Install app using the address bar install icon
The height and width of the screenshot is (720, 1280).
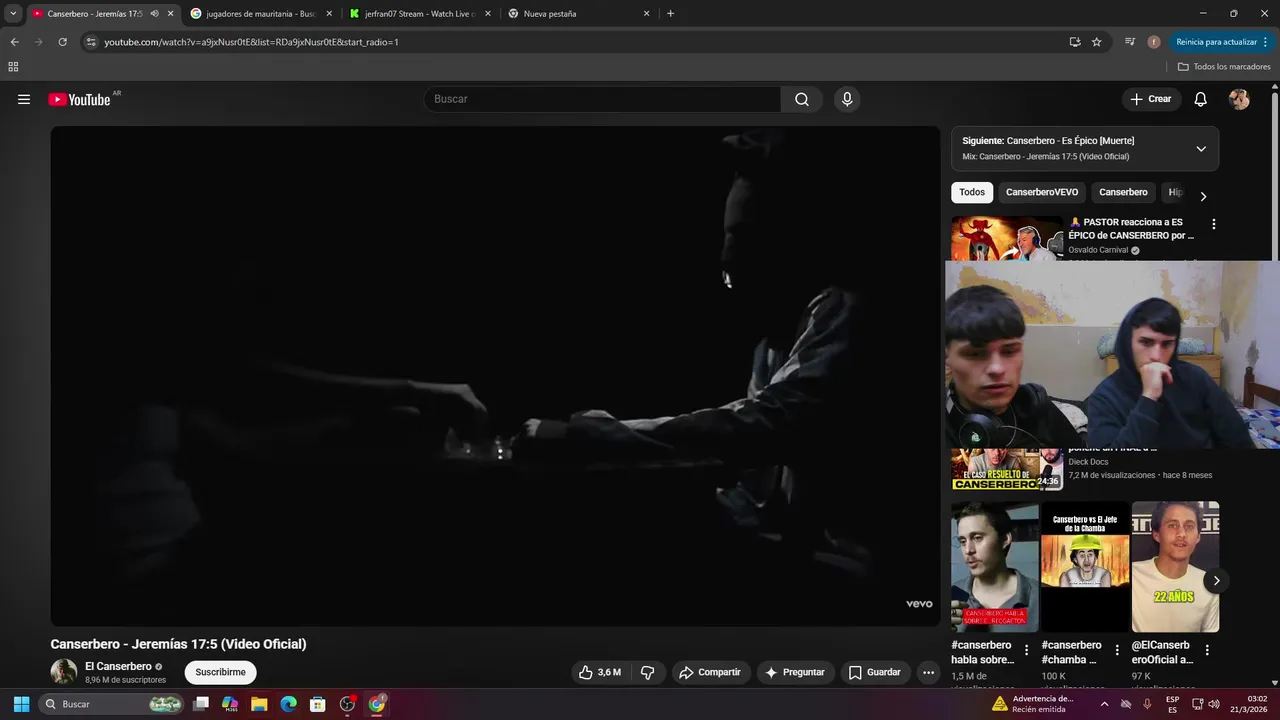[x=1074, y=42]
